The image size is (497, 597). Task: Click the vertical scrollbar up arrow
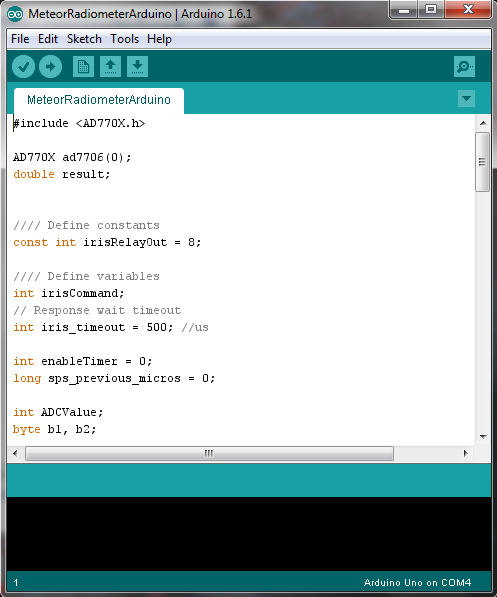[x=483, y=123]
